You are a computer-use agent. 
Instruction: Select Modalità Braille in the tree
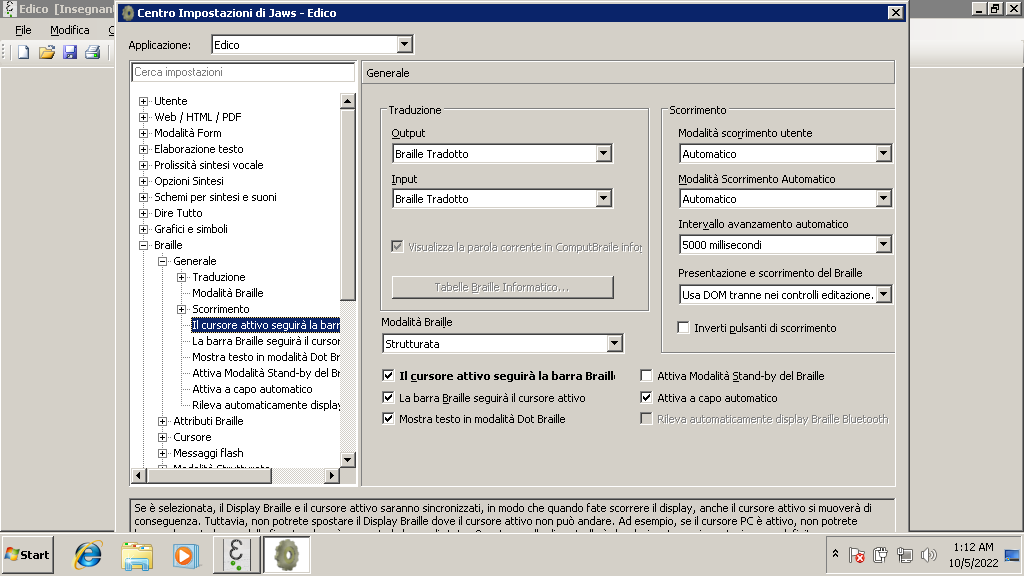(x=227, y=293)
